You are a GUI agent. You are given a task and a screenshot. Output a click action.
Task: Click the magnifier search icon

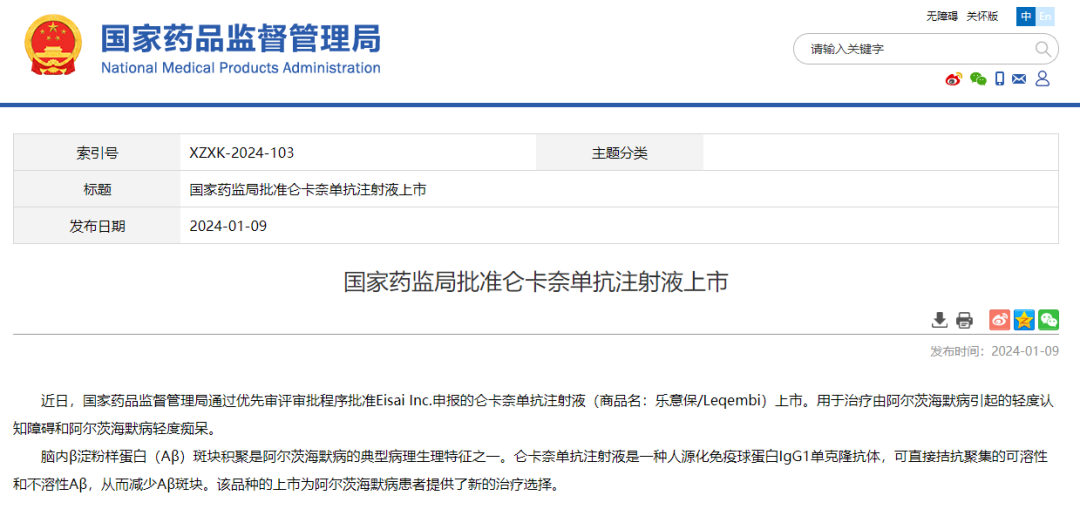(x=1043, y=49)
